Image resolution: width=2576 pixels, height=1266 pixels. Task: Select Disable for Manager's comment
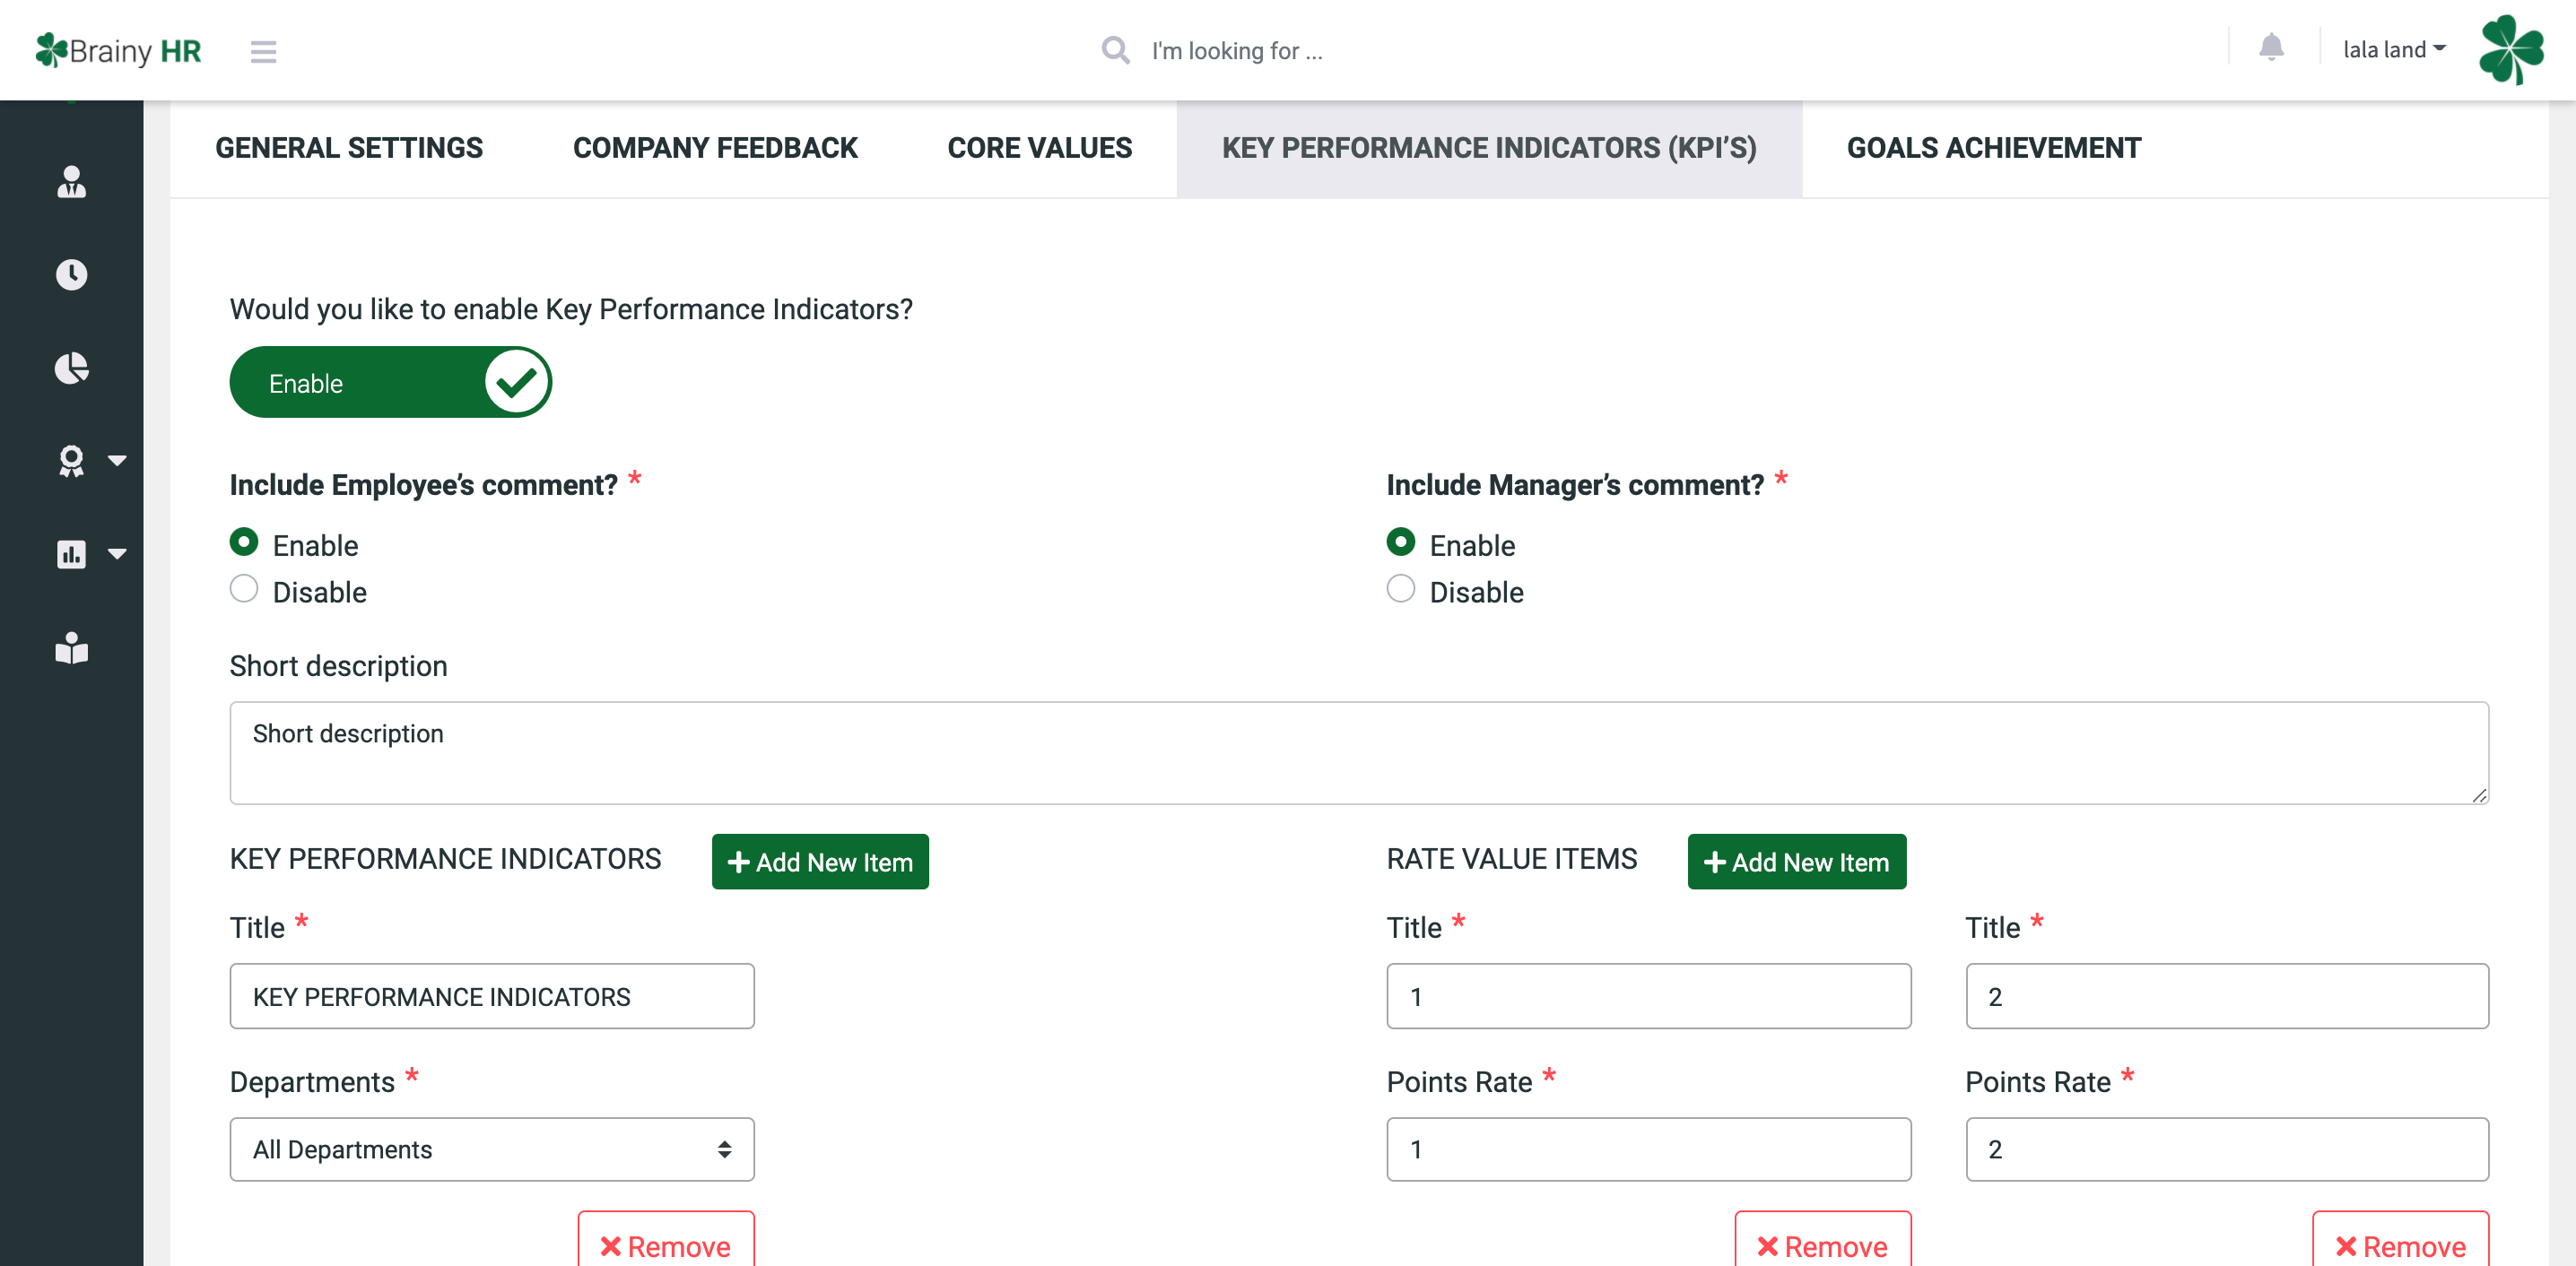pos(1400,589)
